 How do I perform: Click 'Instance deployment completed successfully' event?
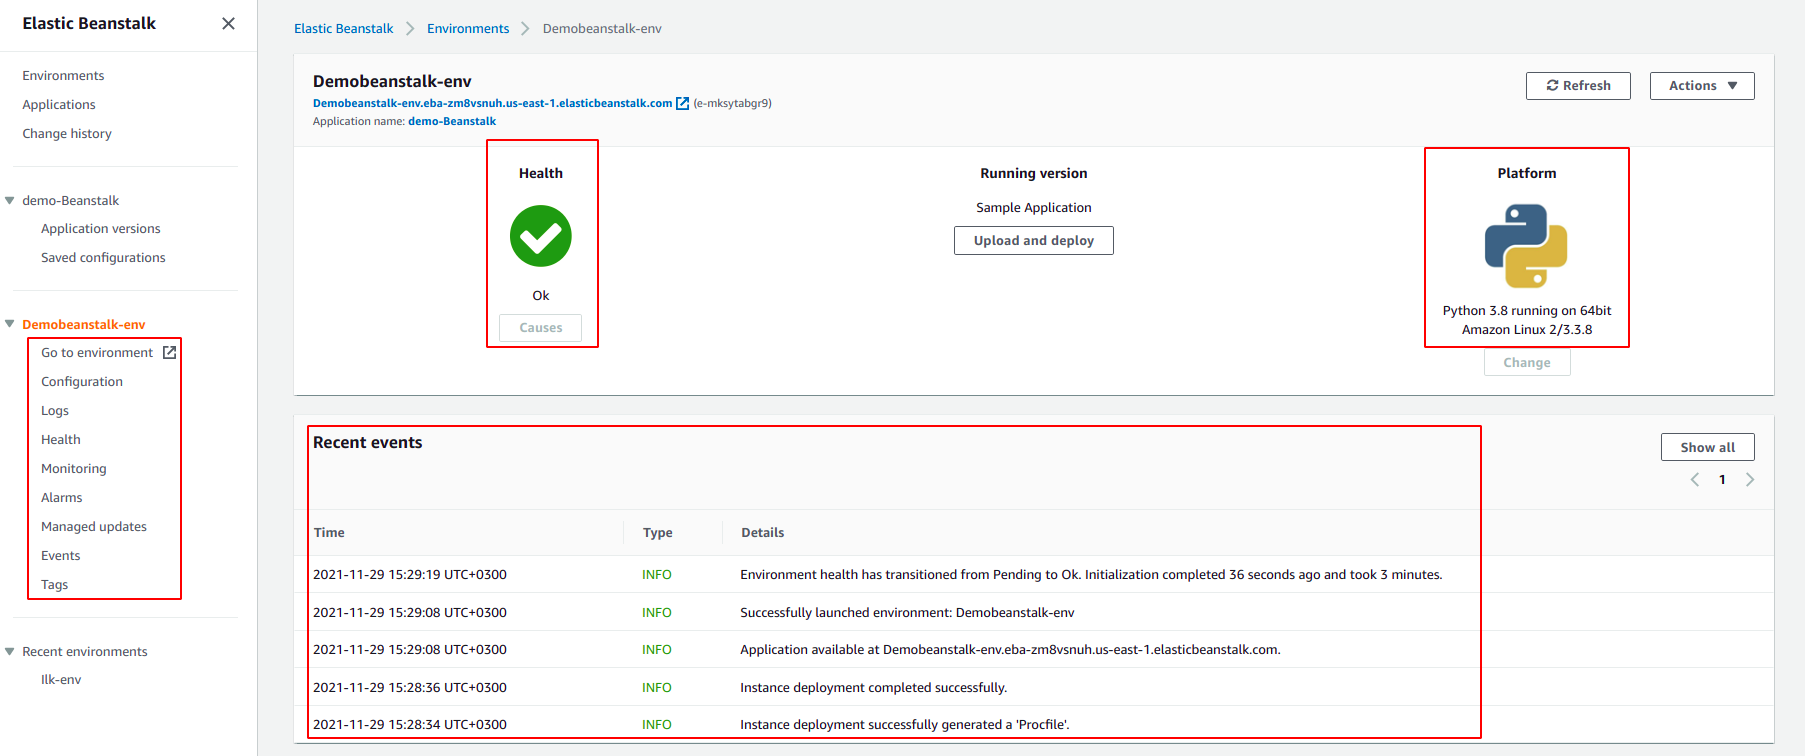[874, 688]
